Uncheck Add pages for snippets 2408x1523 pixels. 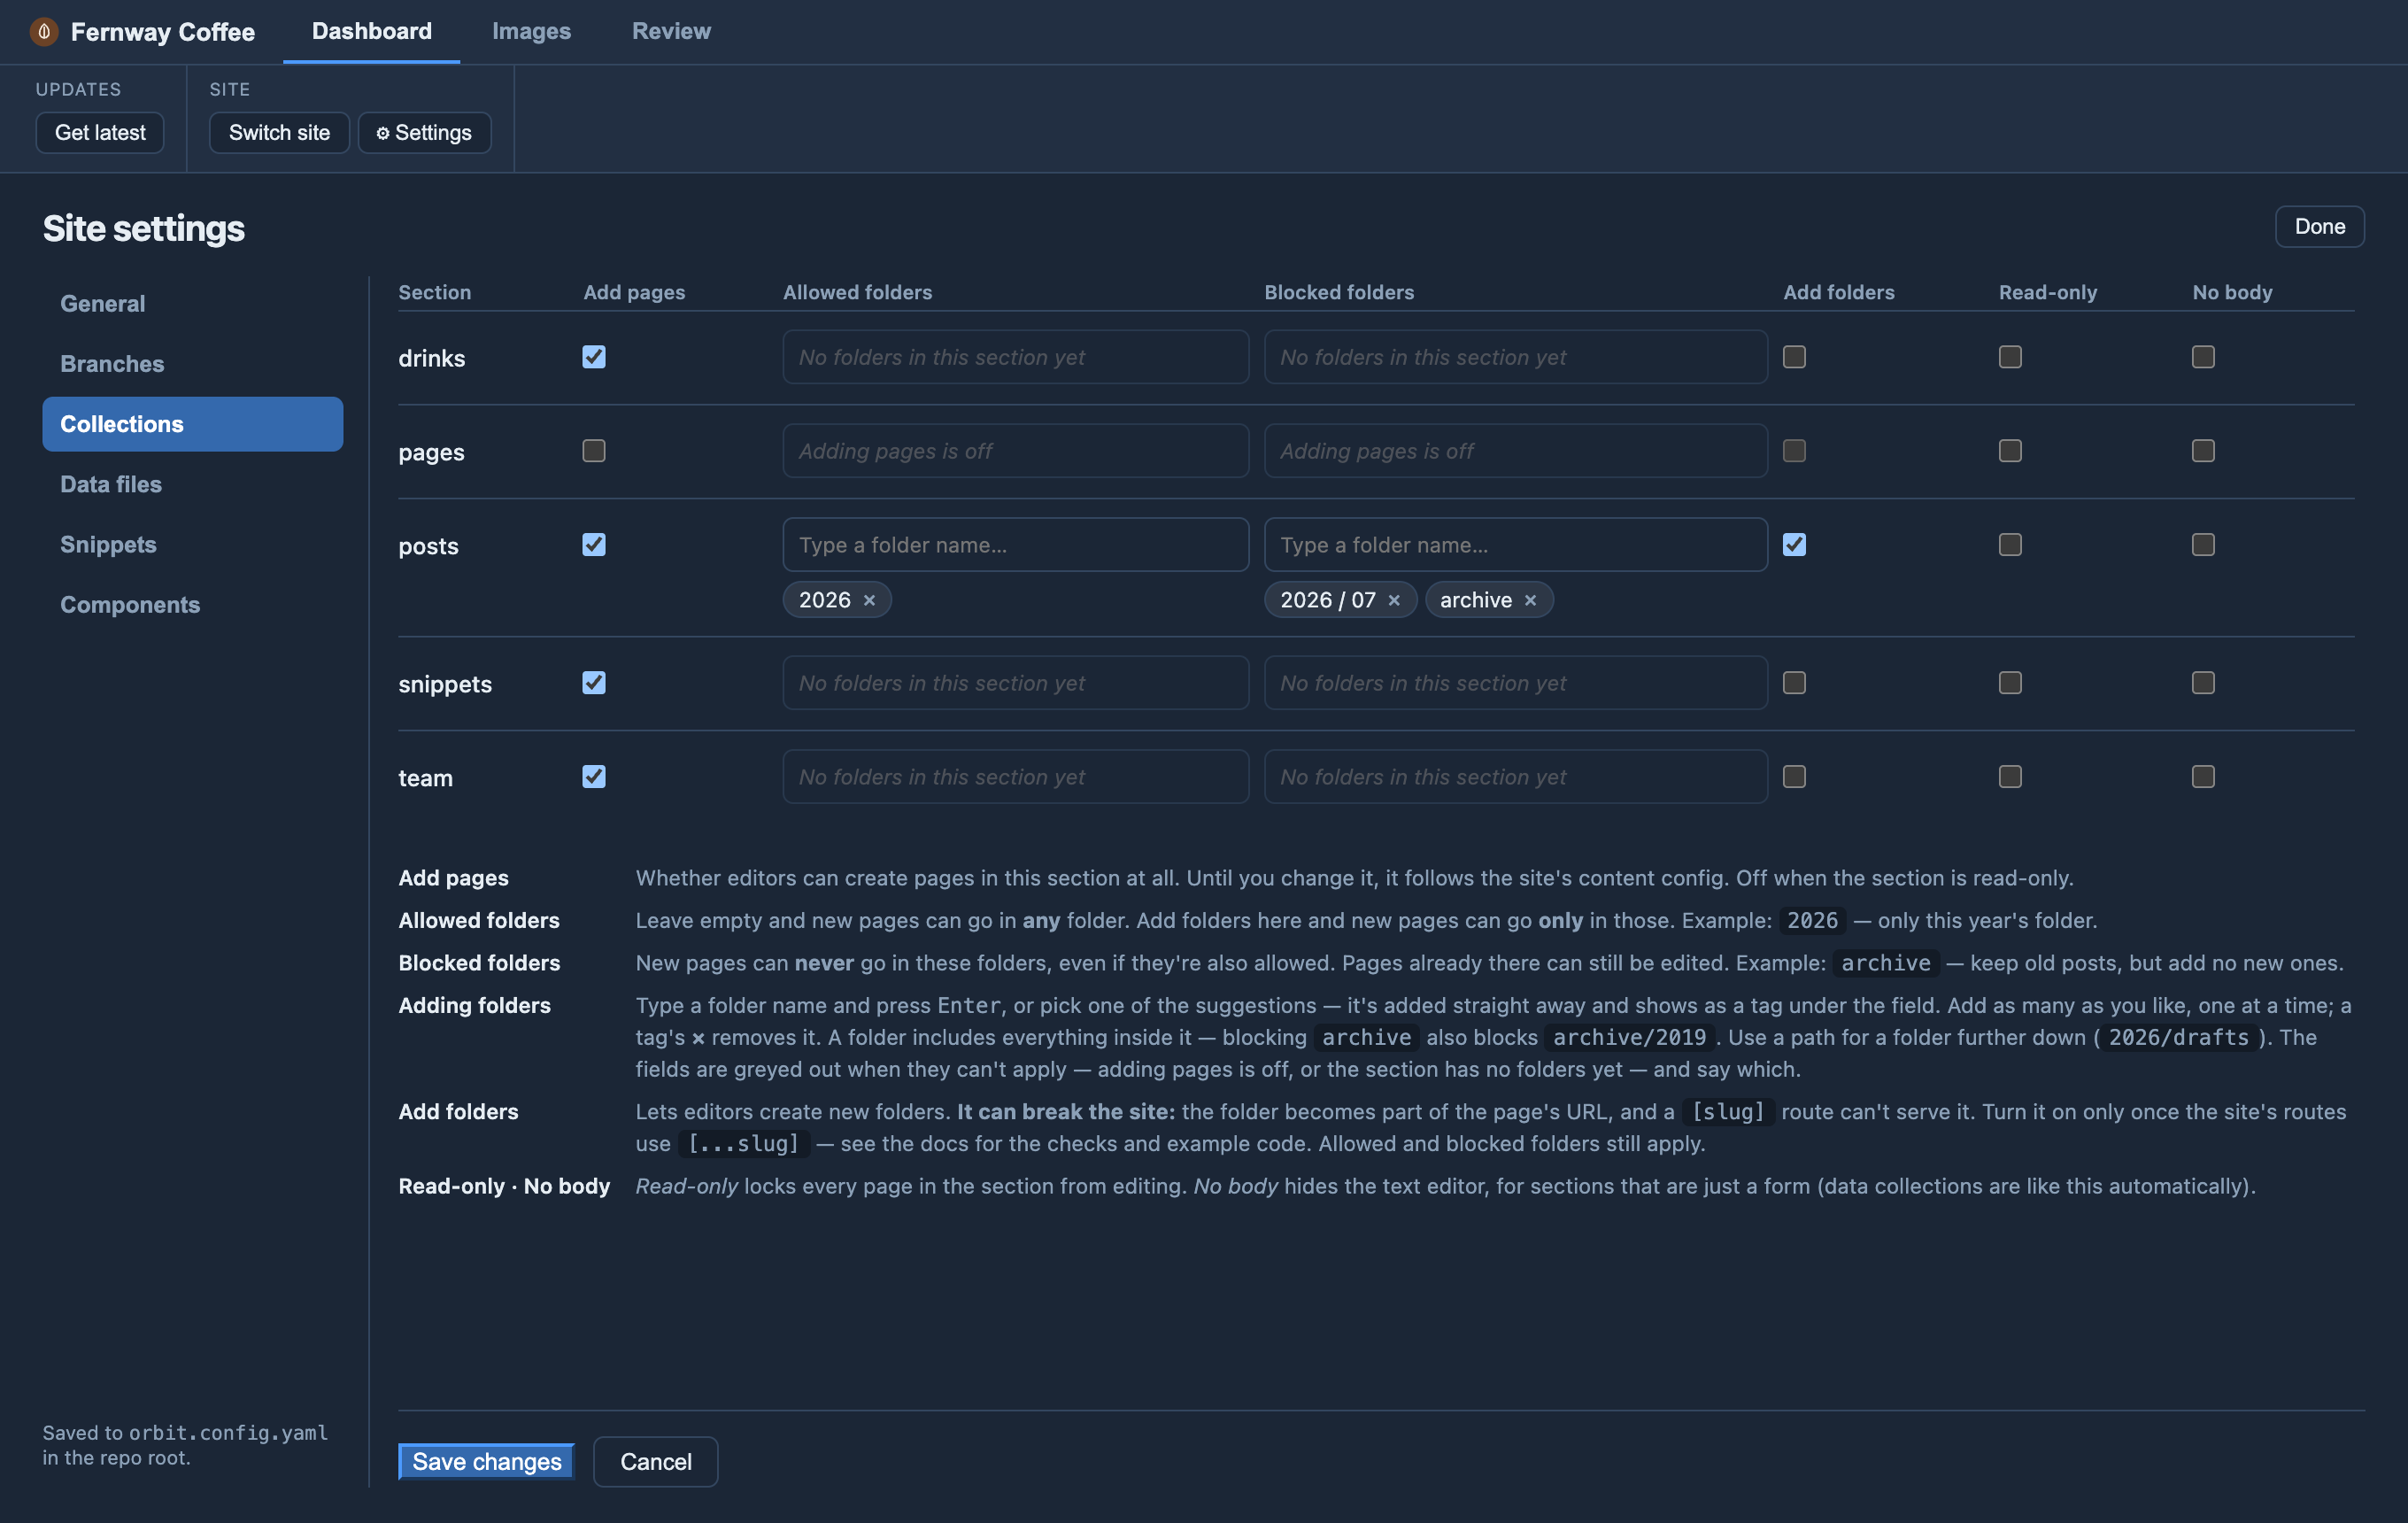tap(594, 683)
